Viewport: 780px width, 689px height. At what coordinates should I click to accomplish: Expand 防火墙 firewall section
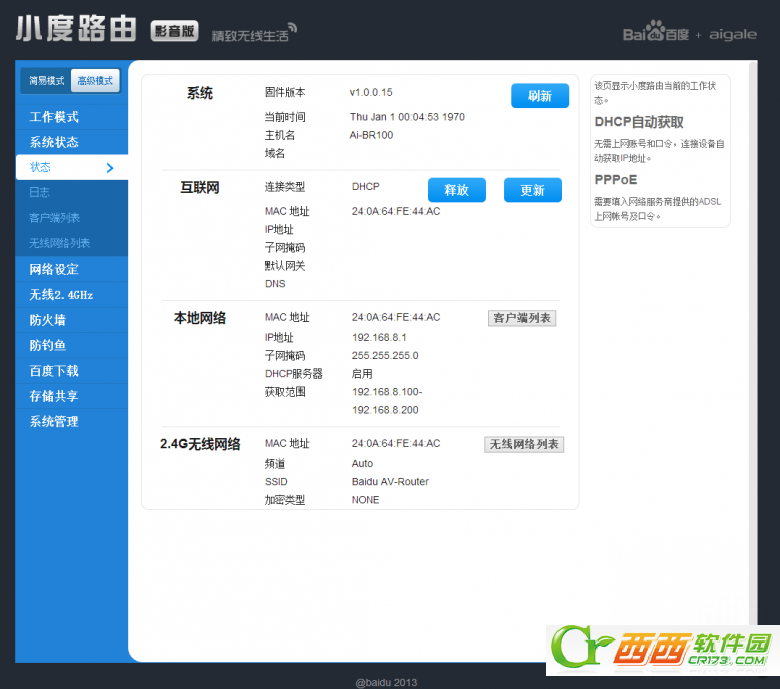point(72,320)
